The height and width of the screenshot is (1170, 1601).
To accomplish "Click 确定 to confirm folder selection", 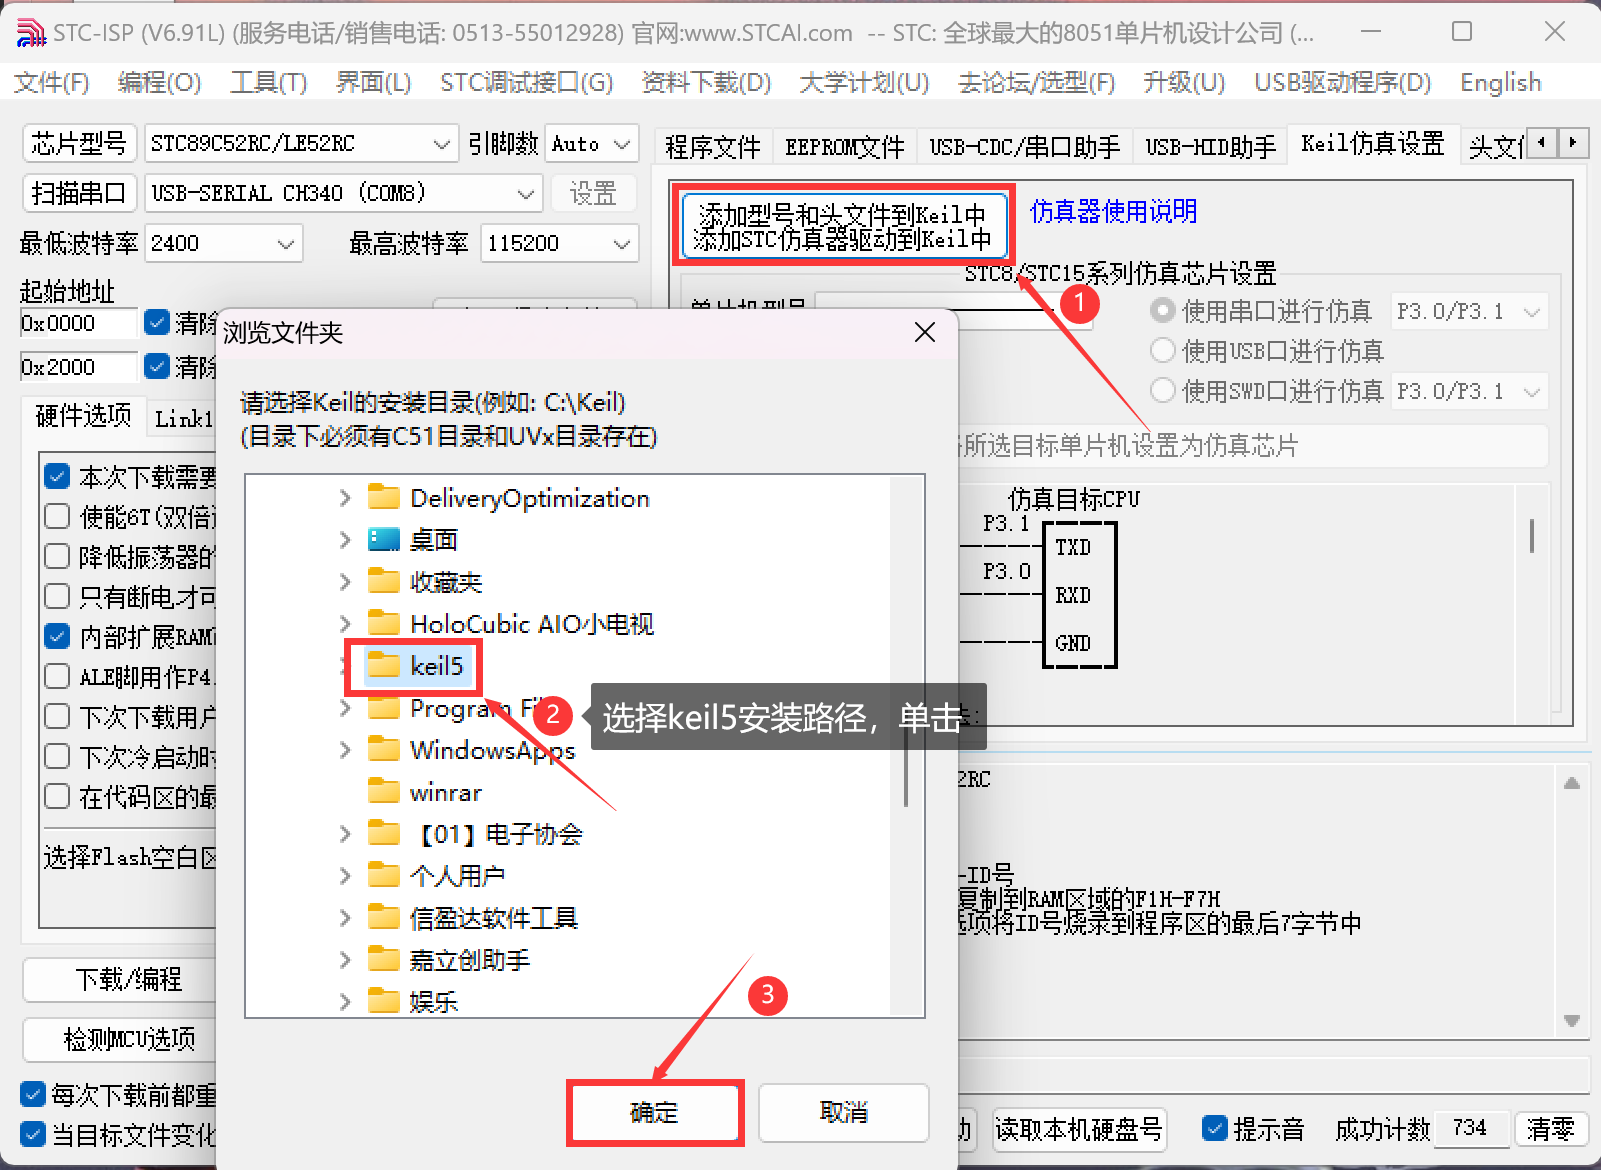I will [654, 1112].
